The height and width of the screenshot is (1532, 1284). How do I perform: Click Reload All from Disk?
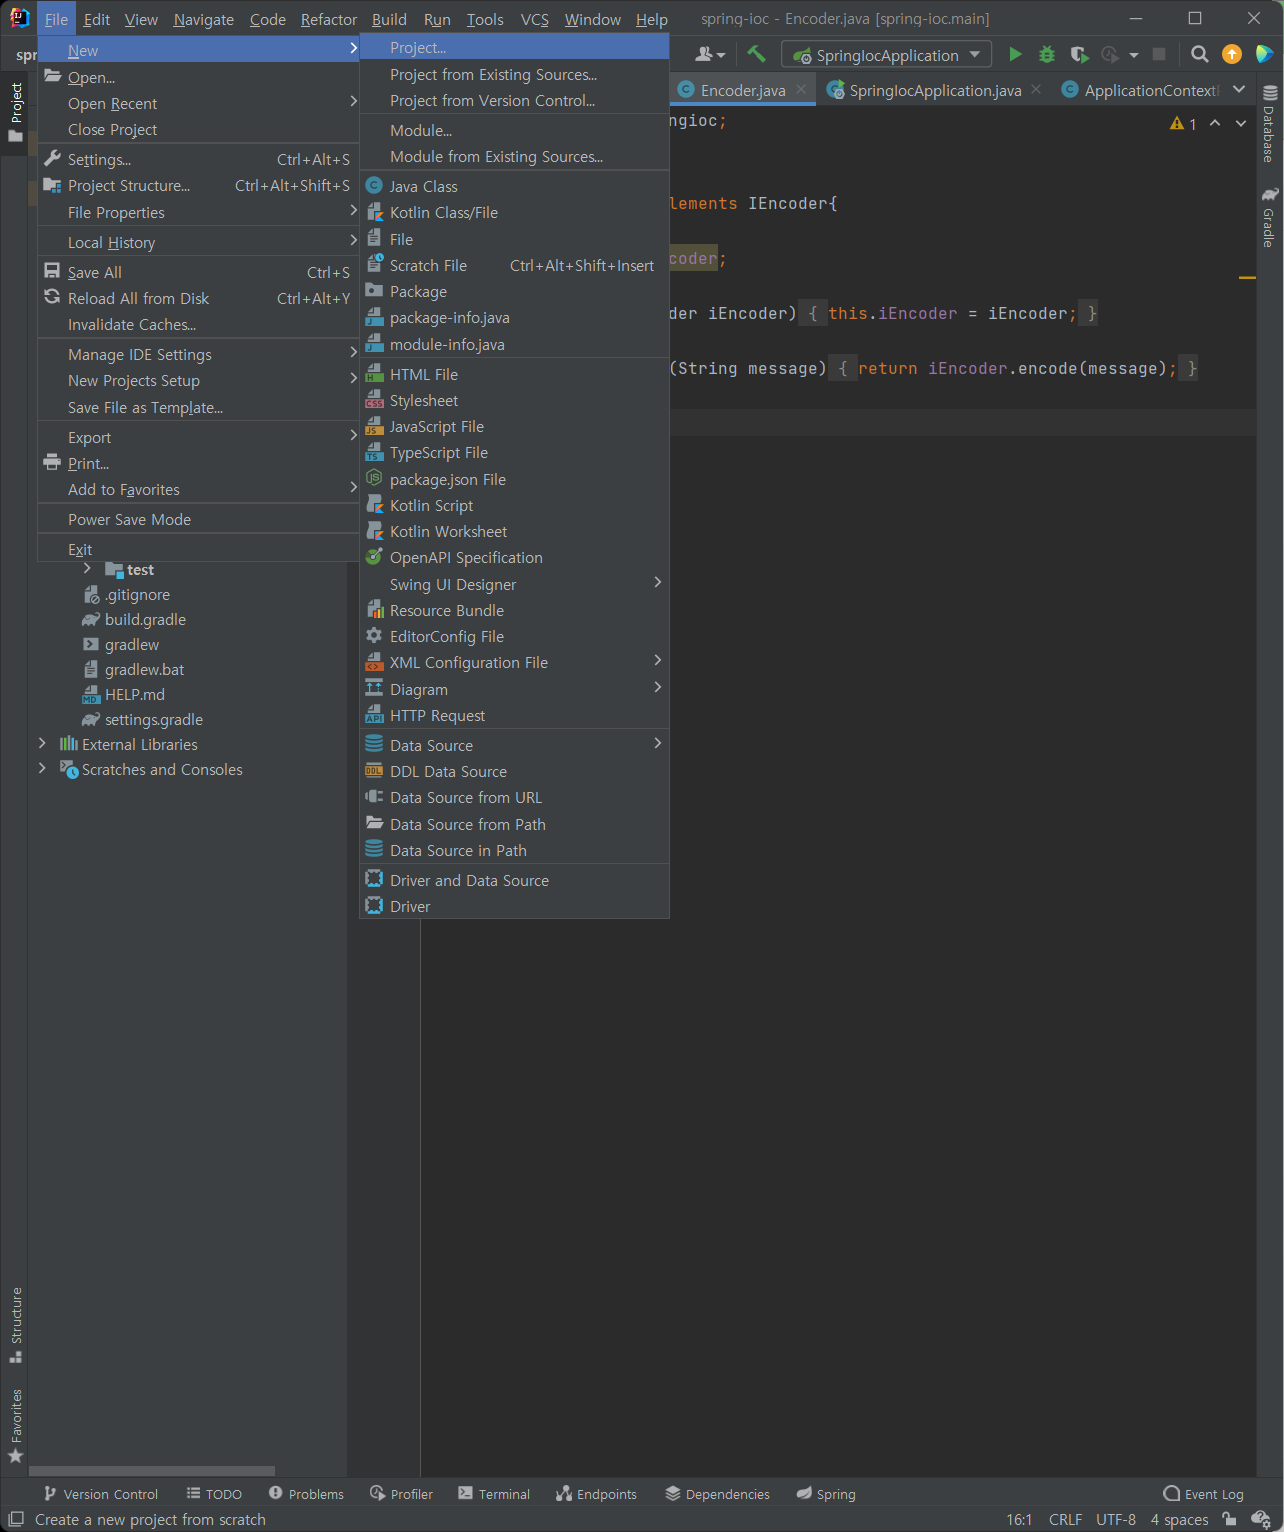point(198,298)
